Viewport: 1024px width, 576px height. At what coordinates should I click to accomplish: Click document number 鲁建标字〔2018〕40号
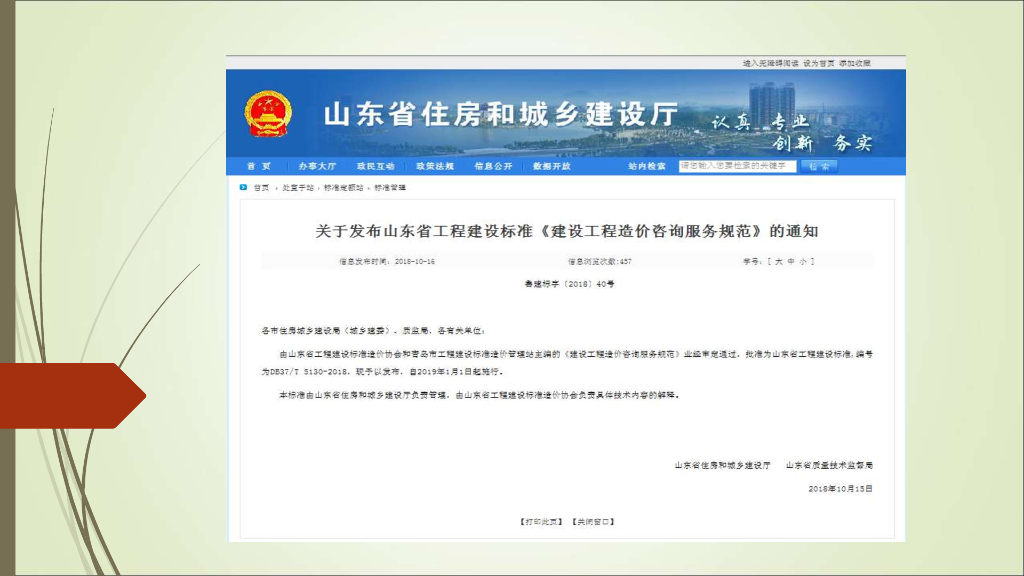569,284
